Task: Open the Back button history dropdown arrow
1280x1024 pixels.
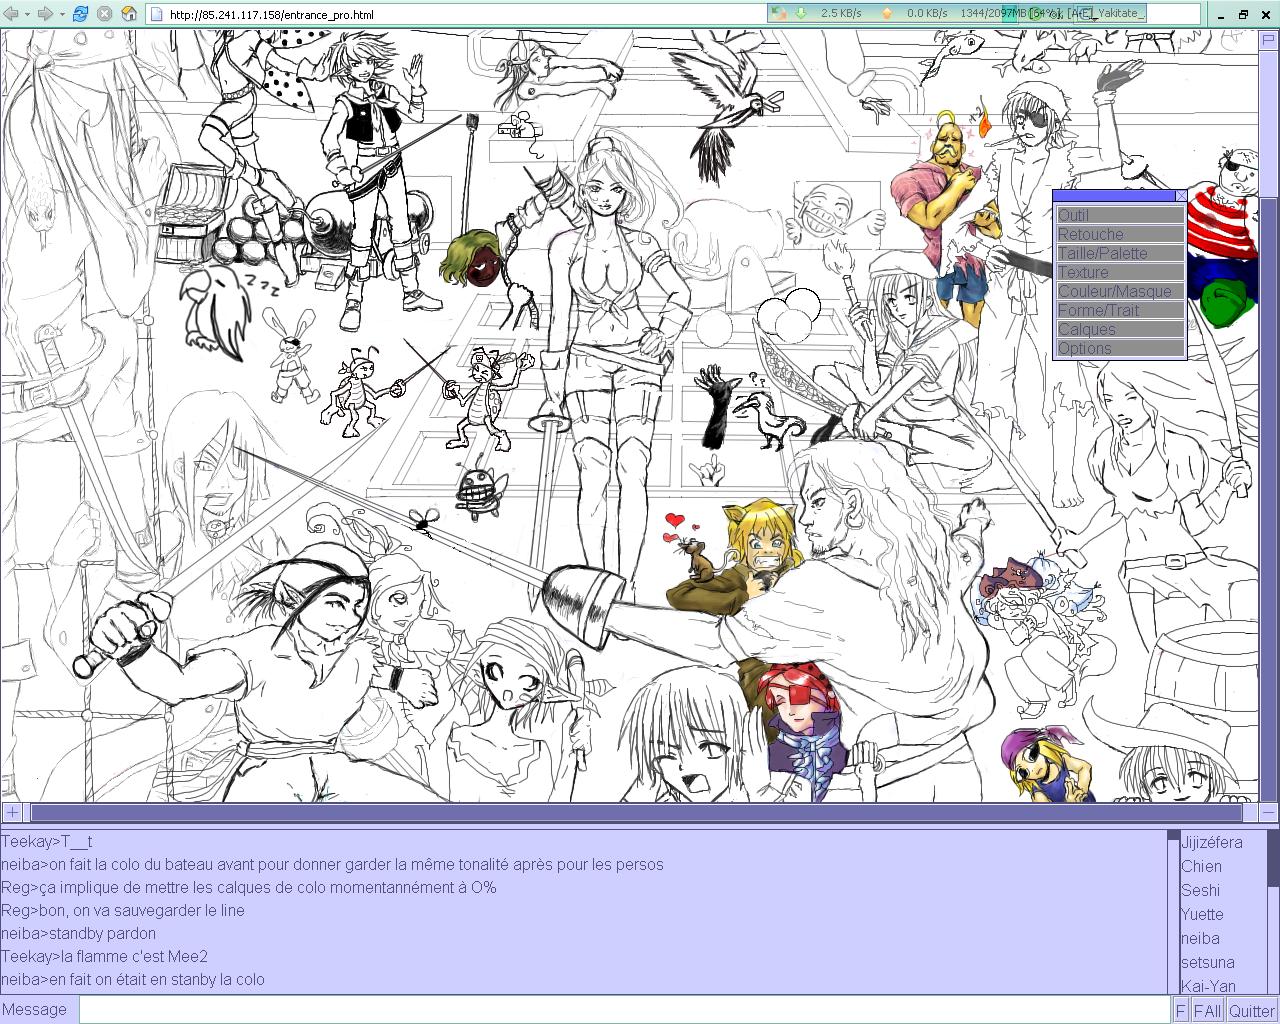Action: (27, 14)
